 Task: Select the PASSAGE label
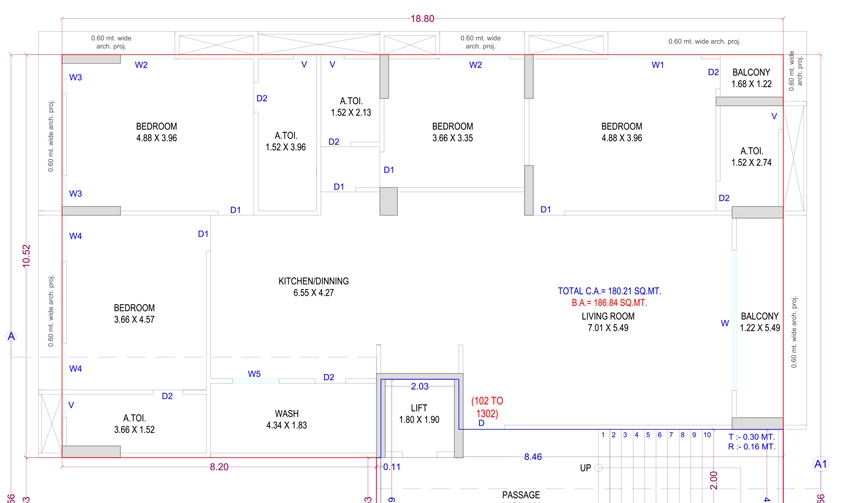point(521,495)
